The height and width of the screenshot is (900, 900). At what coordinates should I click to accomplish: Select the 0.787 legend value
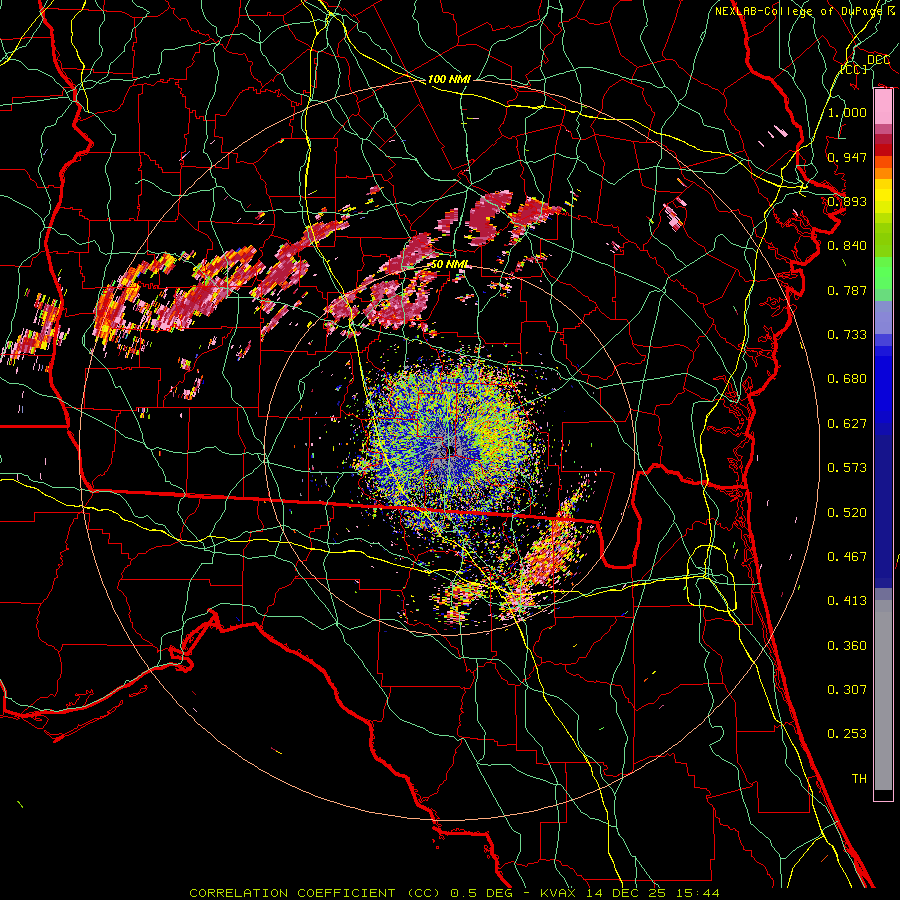tap(847, 290)
